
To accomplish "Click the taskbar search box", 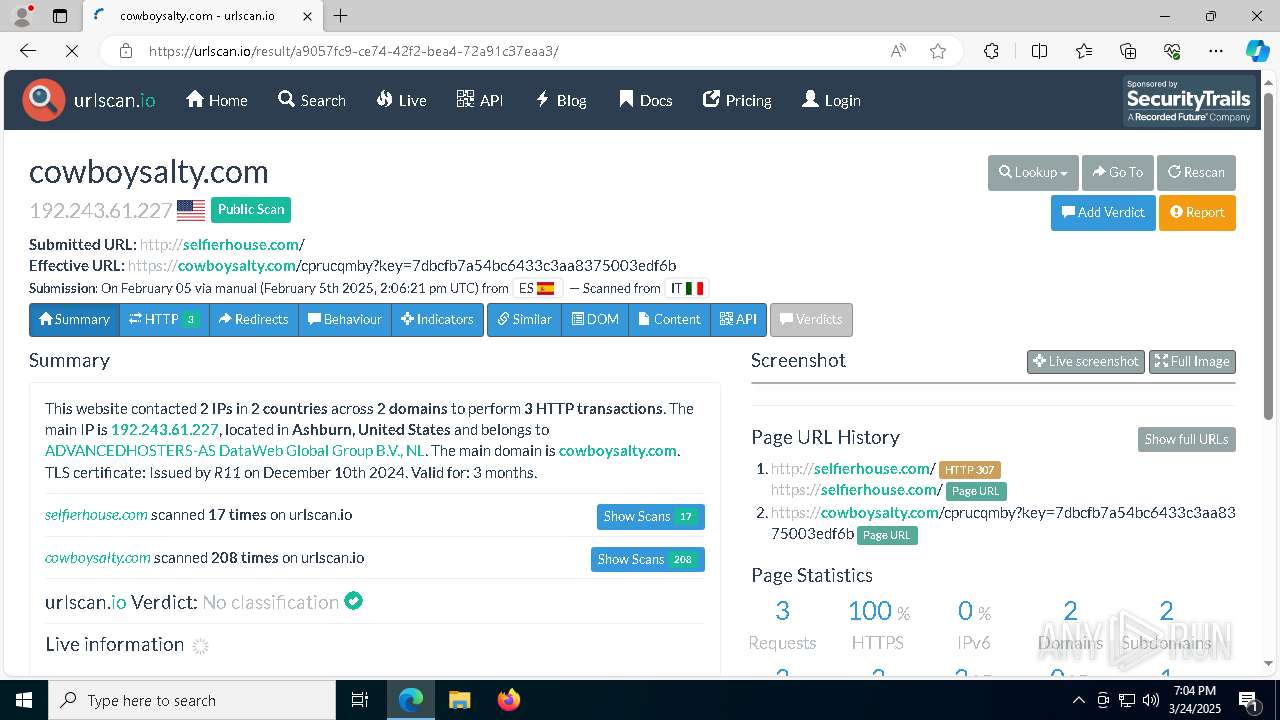I will click(x=192, y=700).
